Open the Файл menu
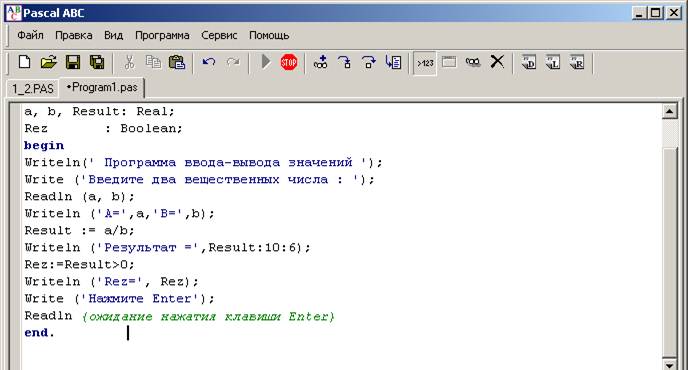 (x=30, y=35)
